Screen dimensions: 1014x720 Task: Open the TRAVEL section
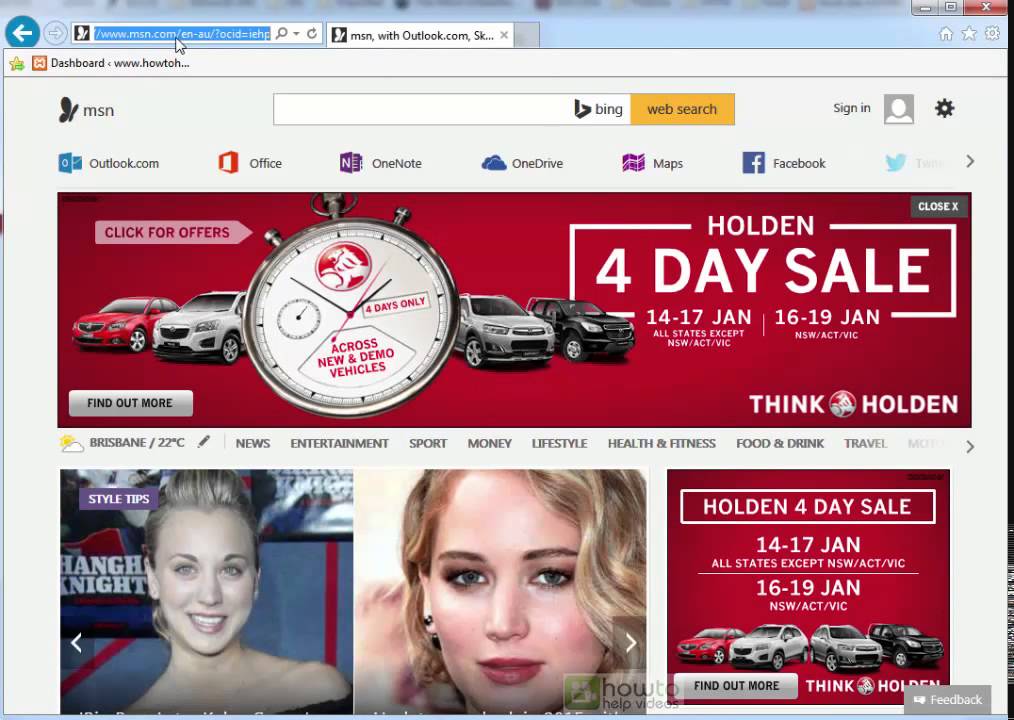click(x=865, y=444)
